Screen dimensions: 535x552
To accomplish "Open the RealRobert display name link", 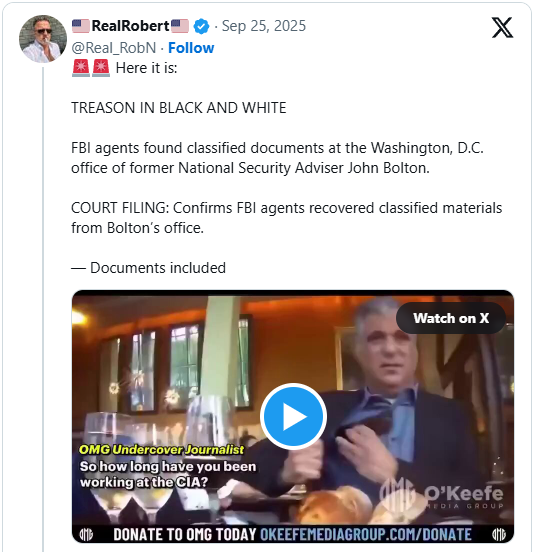I will pyautogui.click(x=131, y=26).
